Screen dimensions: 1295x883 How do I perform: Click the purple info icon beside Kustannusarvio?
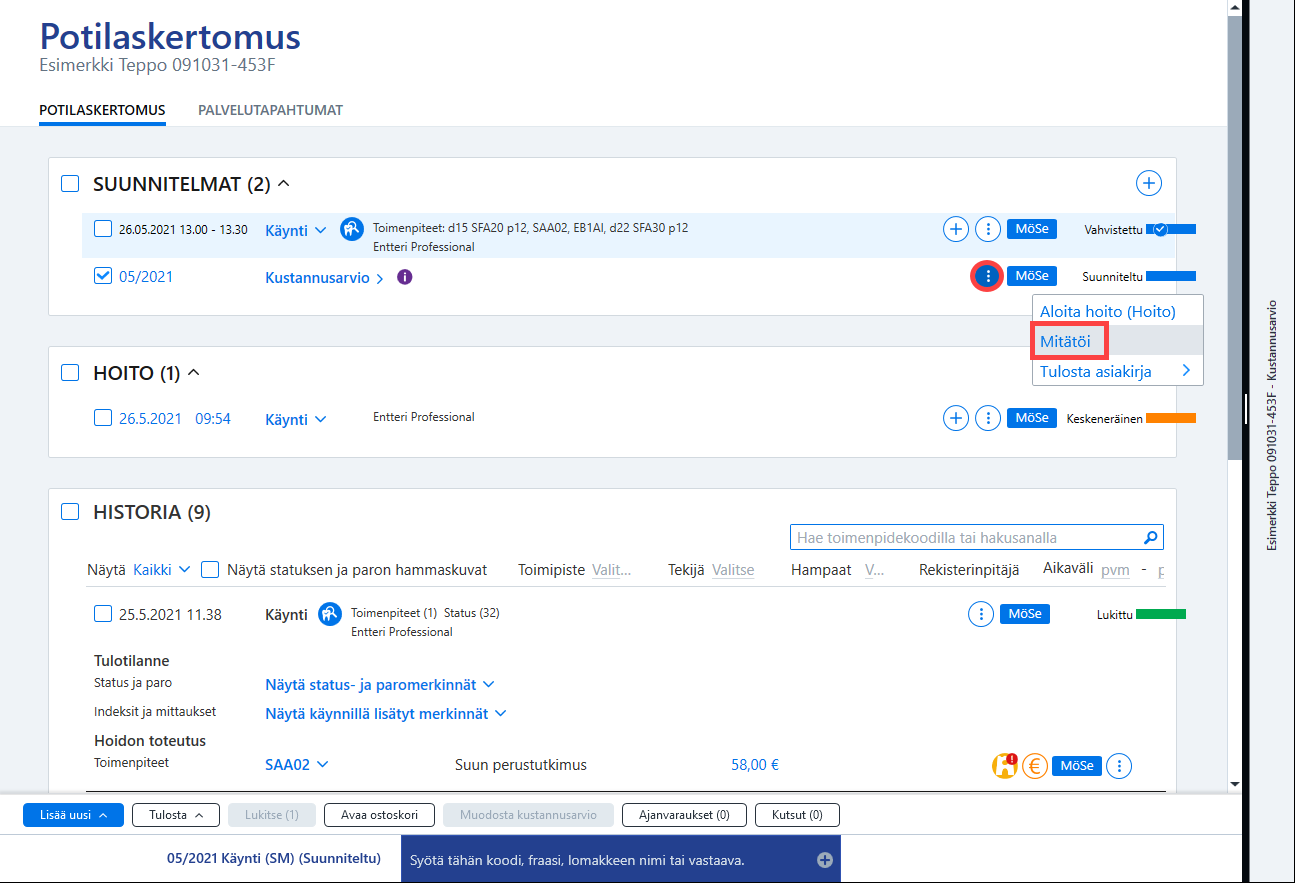[x=405, y=277]
